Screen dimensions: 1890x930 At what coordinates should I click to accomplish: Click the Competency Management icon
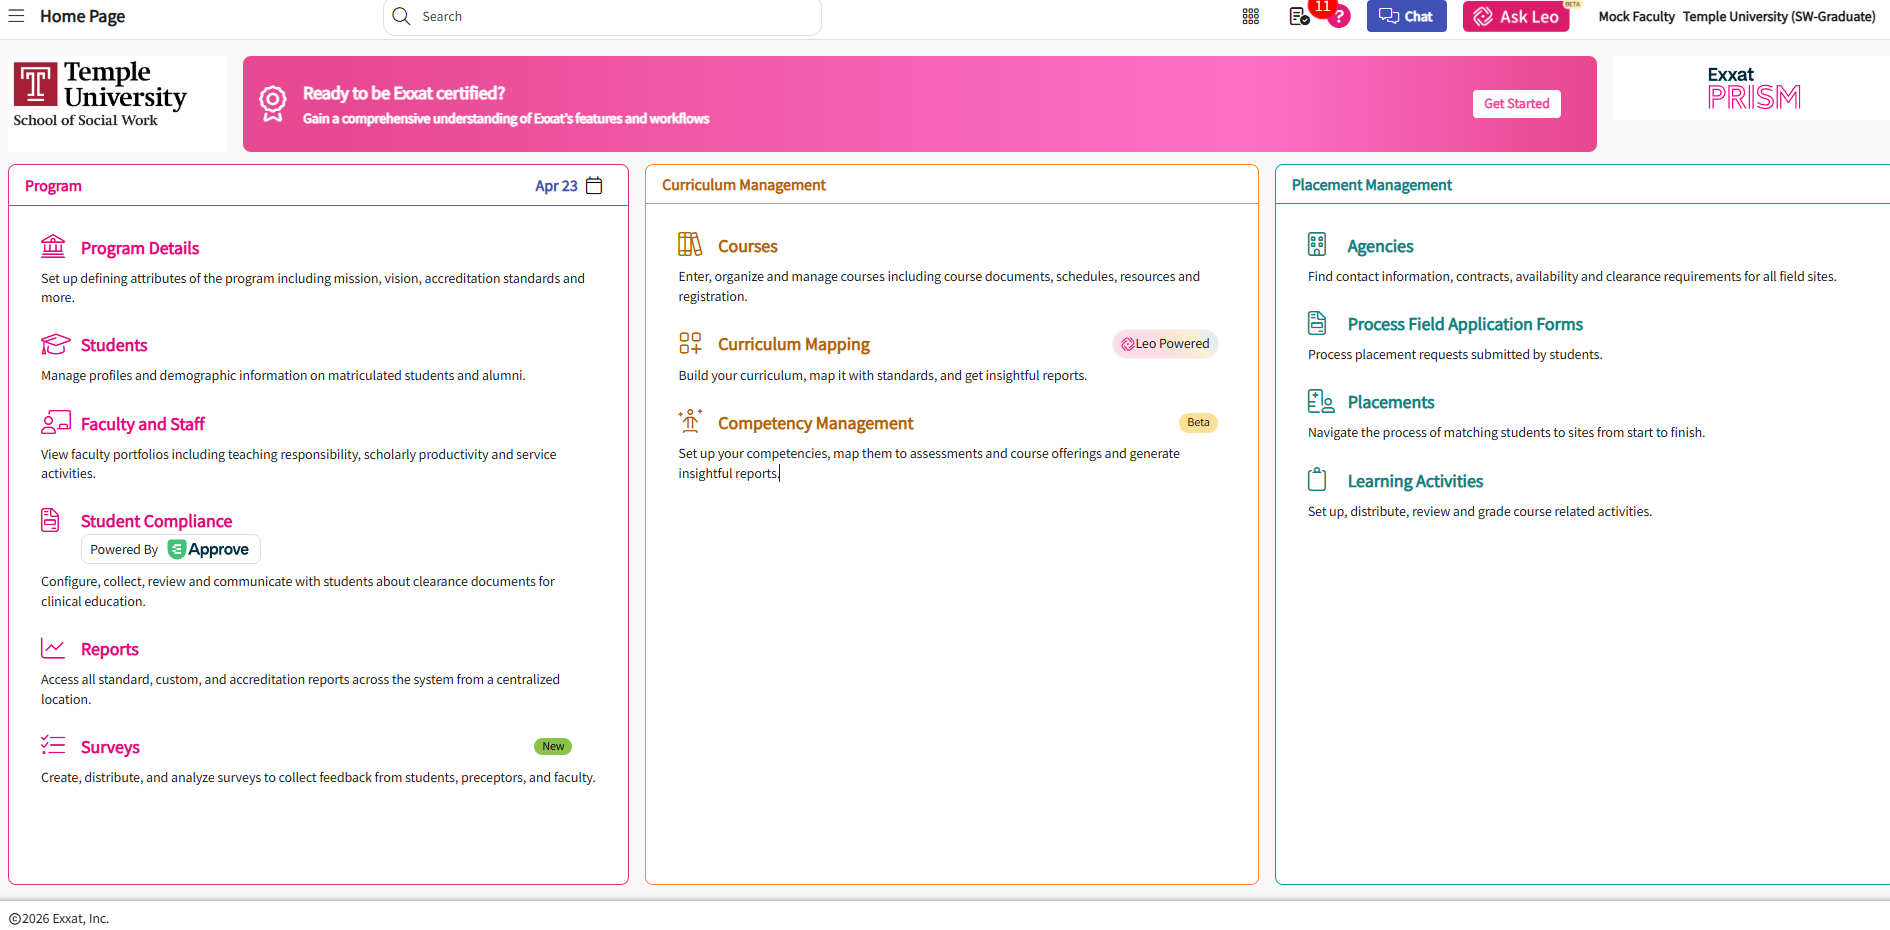click(x=690, y=421)
